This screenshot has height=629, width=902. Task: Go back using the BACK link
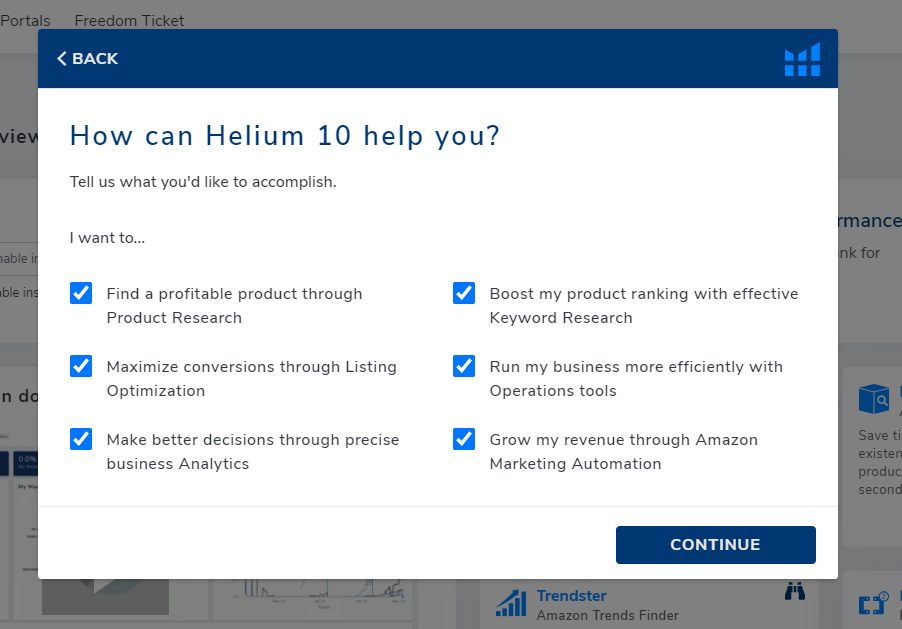coord(87,59)
